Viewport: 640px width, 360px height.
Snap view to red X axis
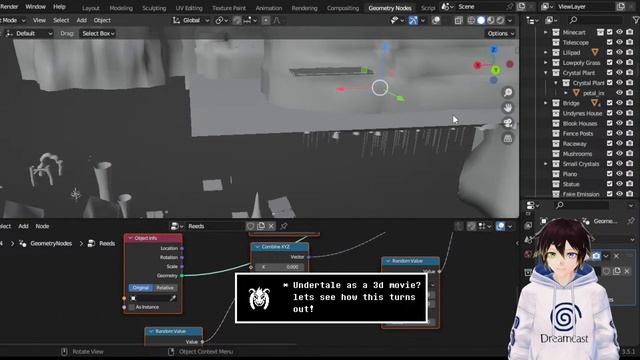coord(478,65)
